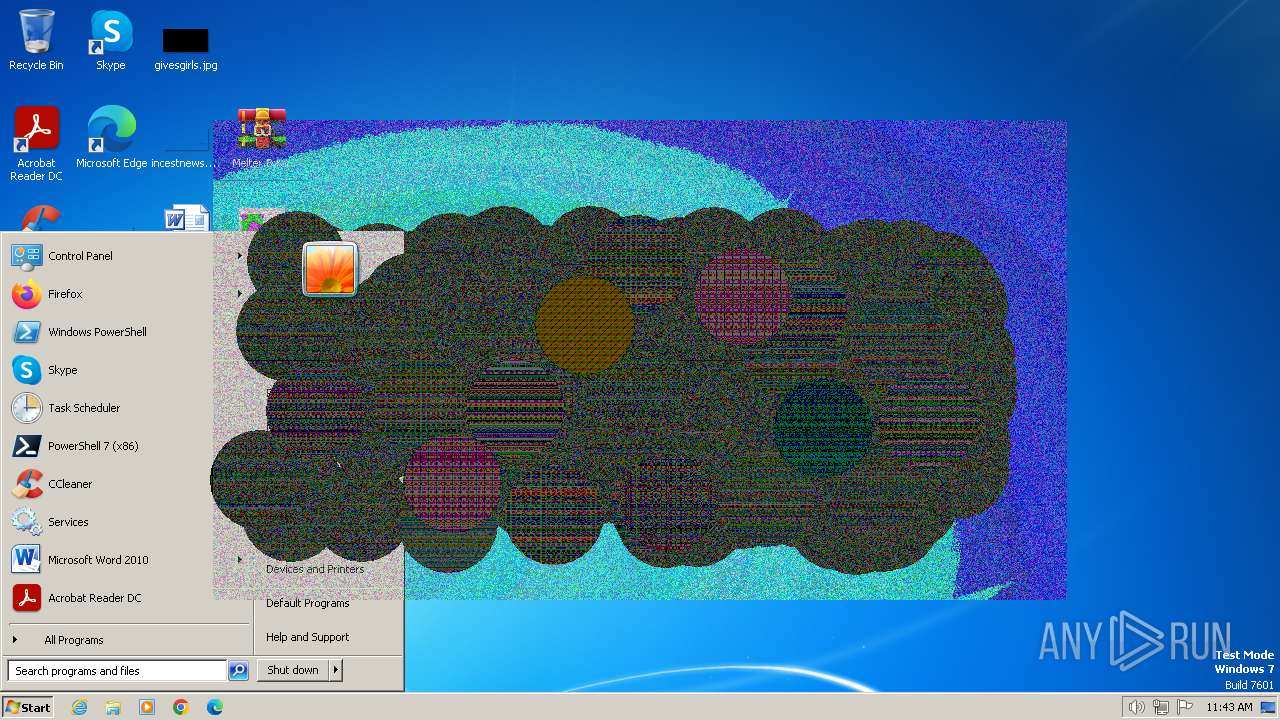Click the user account picture in Start menu
The image size is (1280, 720).
point(330,269)
